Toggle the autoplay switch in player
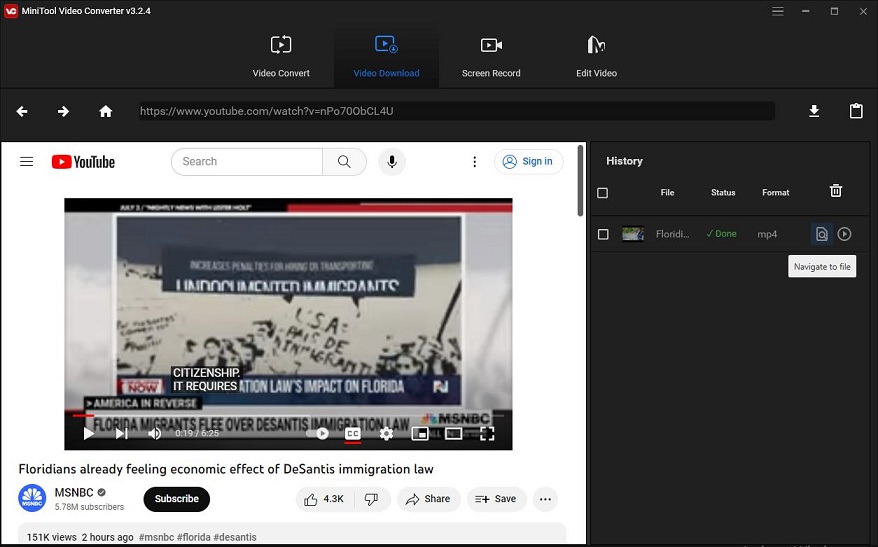878x547 pixels. (318, 433)
